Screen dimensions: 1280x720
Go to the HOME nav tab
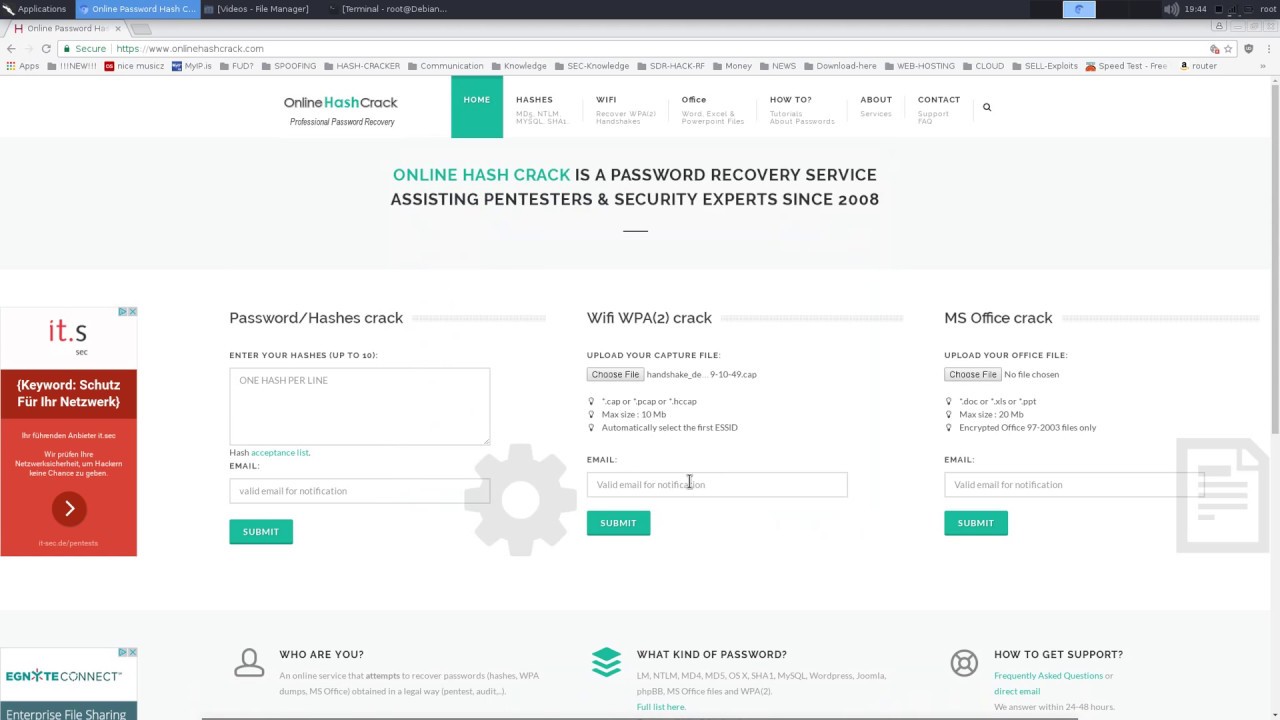(477, 106)
